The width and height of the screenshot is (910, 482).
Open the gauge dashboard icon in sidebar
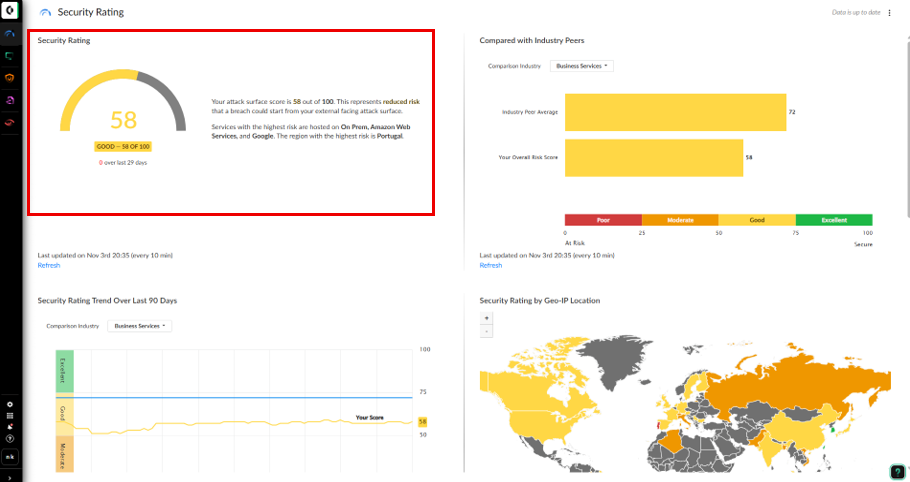(10, 34)
